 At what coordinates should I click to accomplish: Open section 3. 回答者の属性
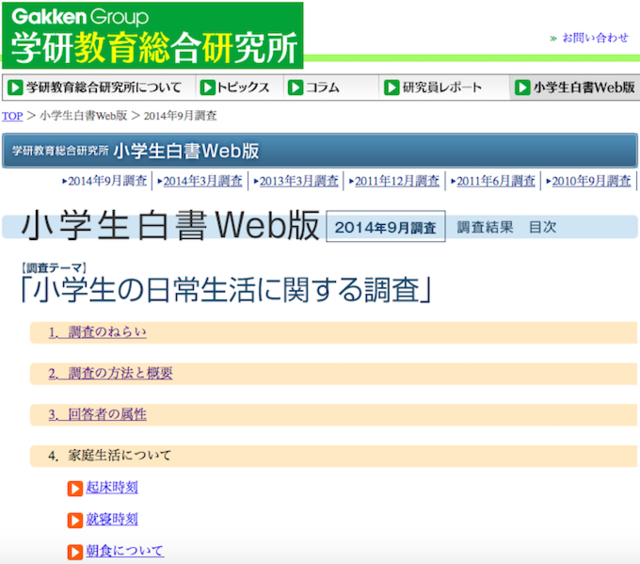click(x=97, y=415)
